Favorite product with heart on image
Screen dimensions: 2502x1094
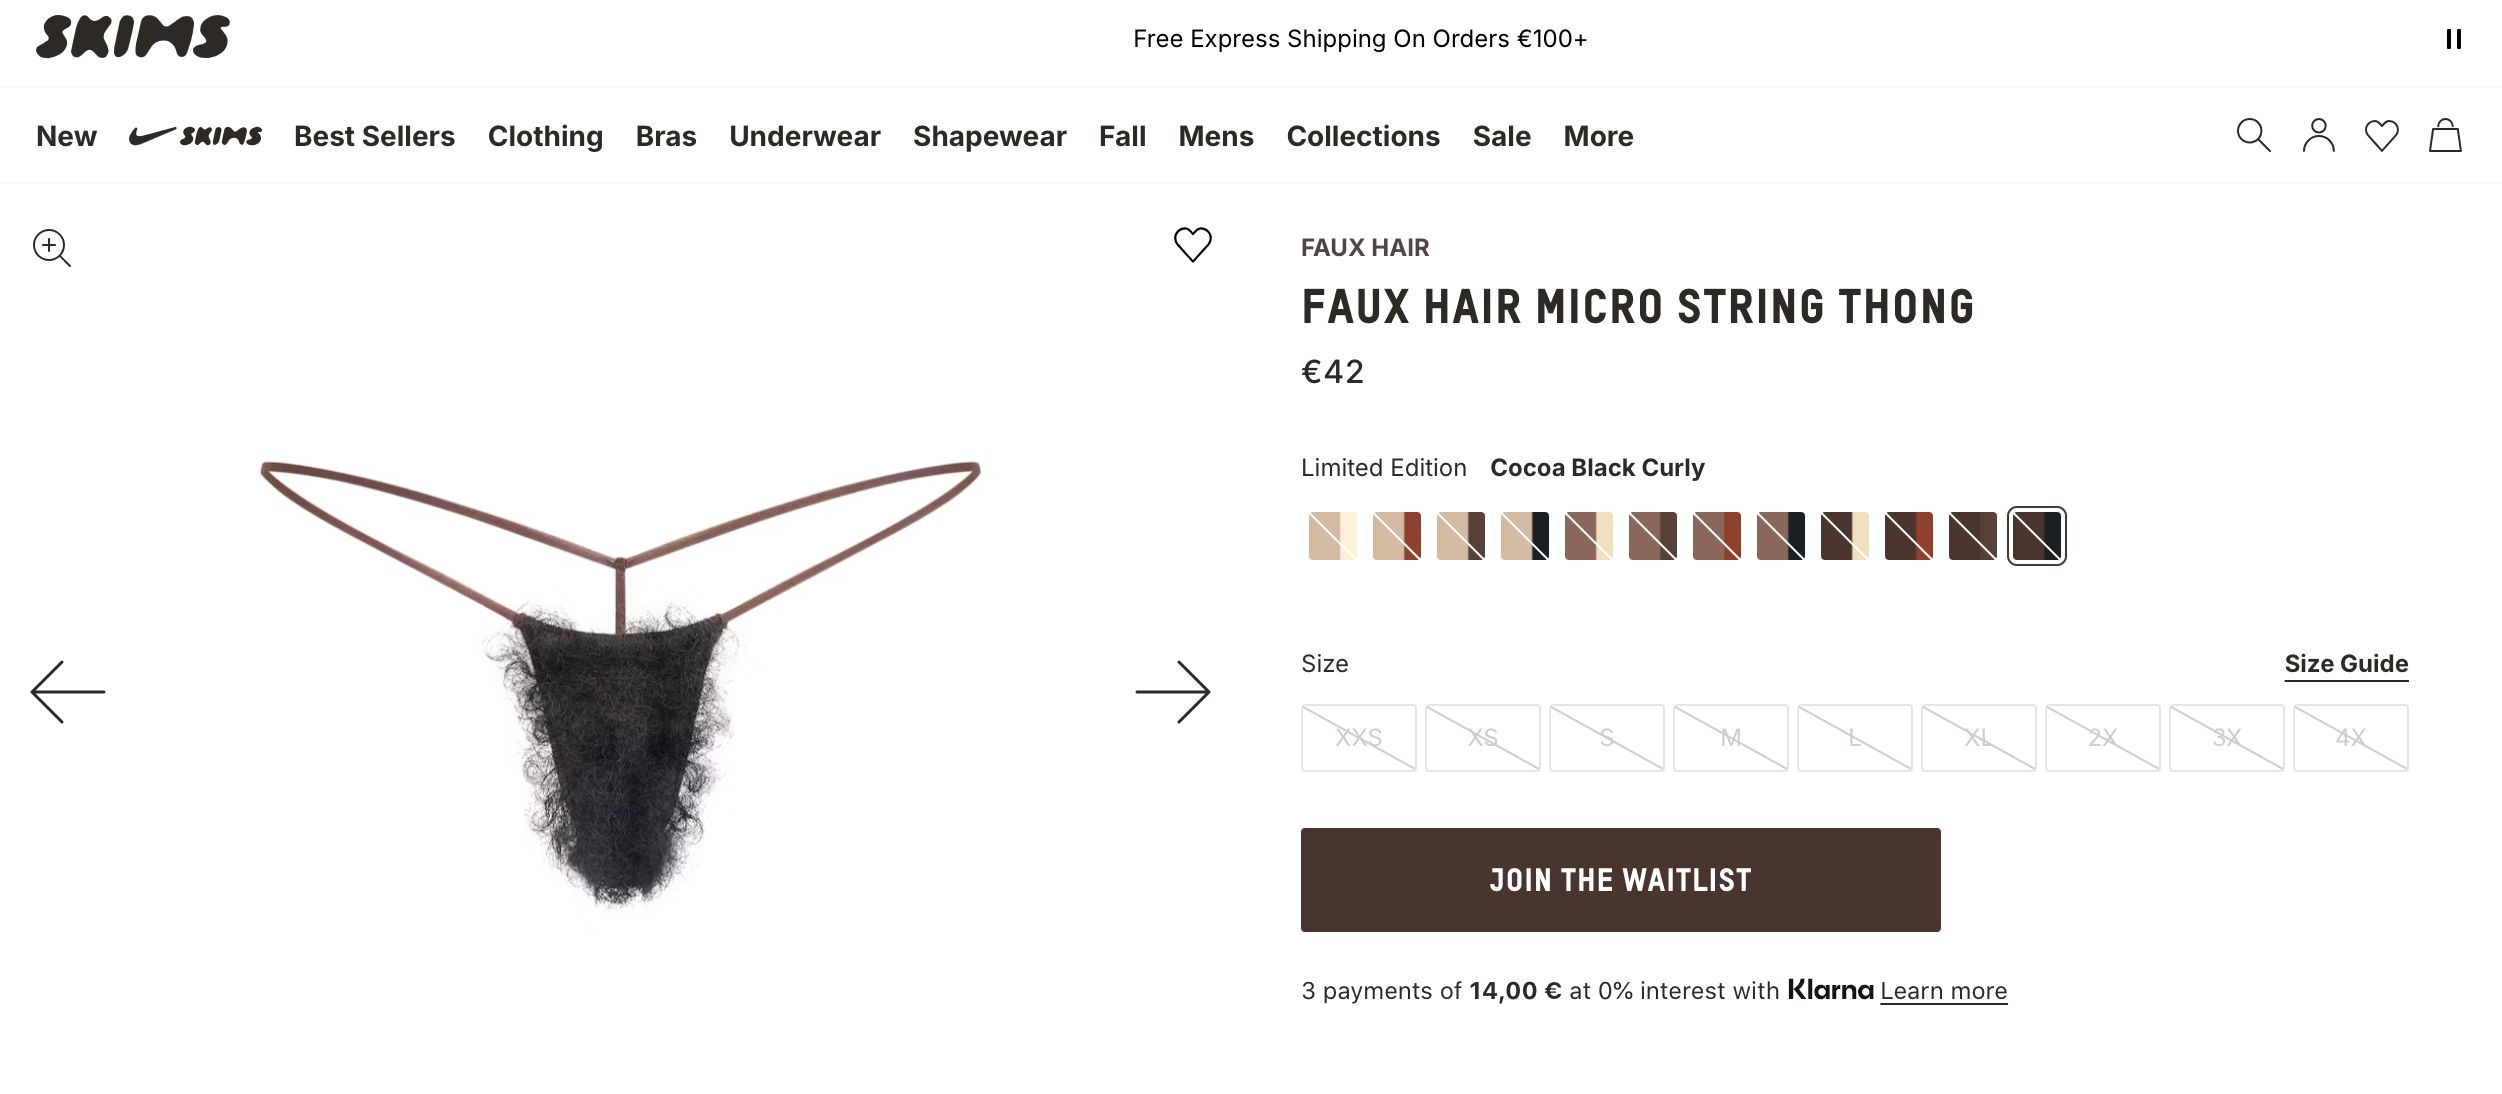1192,244
